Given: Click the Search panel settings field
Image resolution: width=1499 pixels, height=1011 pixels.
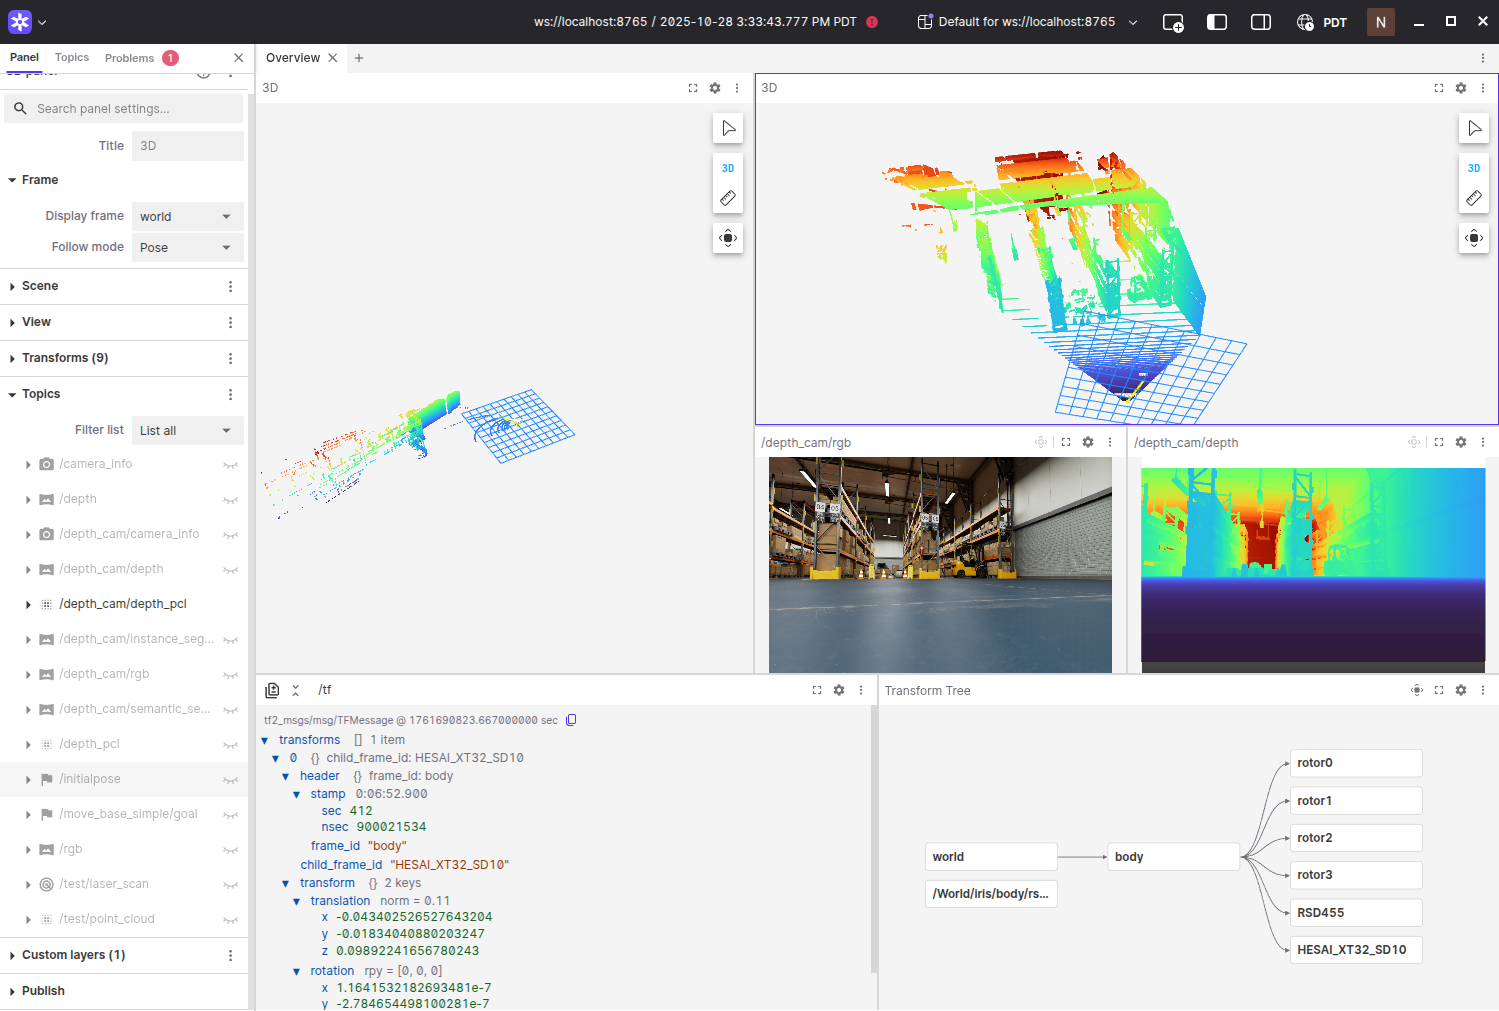Looking at the screenshot, I should point(135,109).
